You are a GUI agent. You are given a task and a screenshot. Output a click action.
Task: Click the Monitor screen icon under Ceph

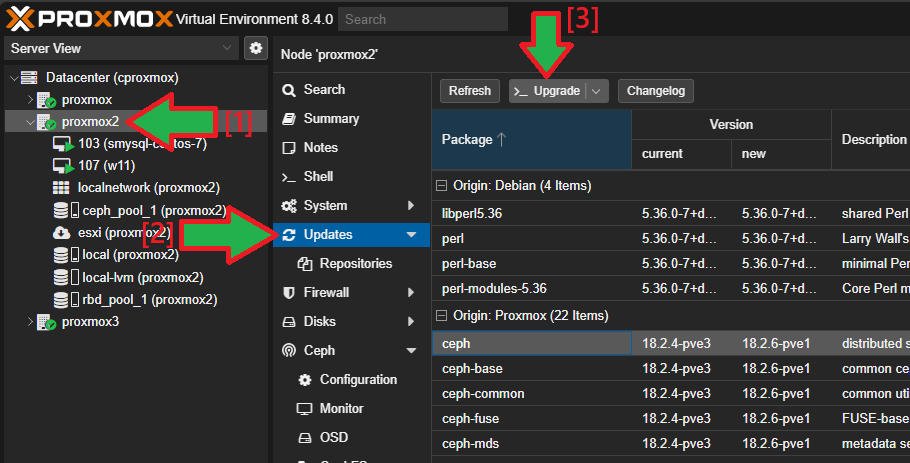click(x=305, y=409)
